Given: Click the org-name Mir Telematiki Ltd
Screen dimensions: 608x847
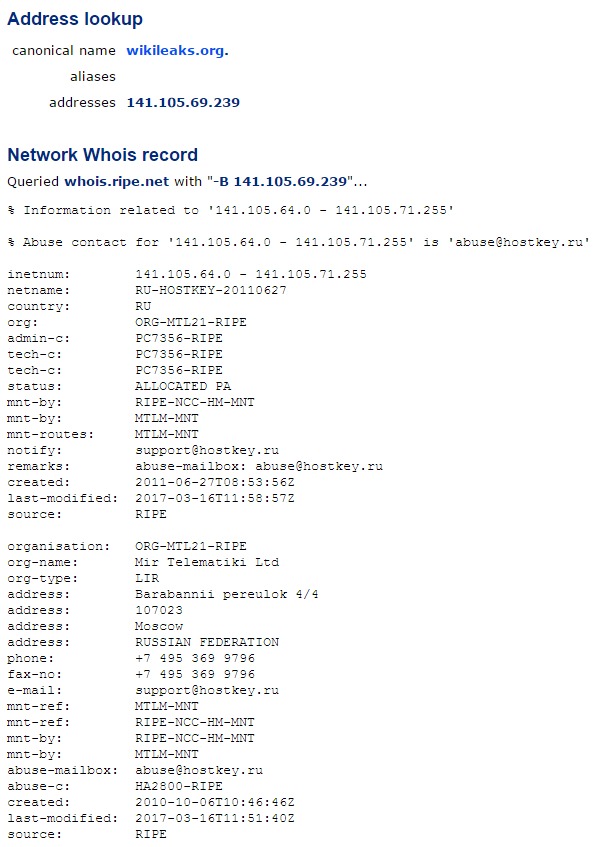Looking at the screenshot, I should pos(207,562).
